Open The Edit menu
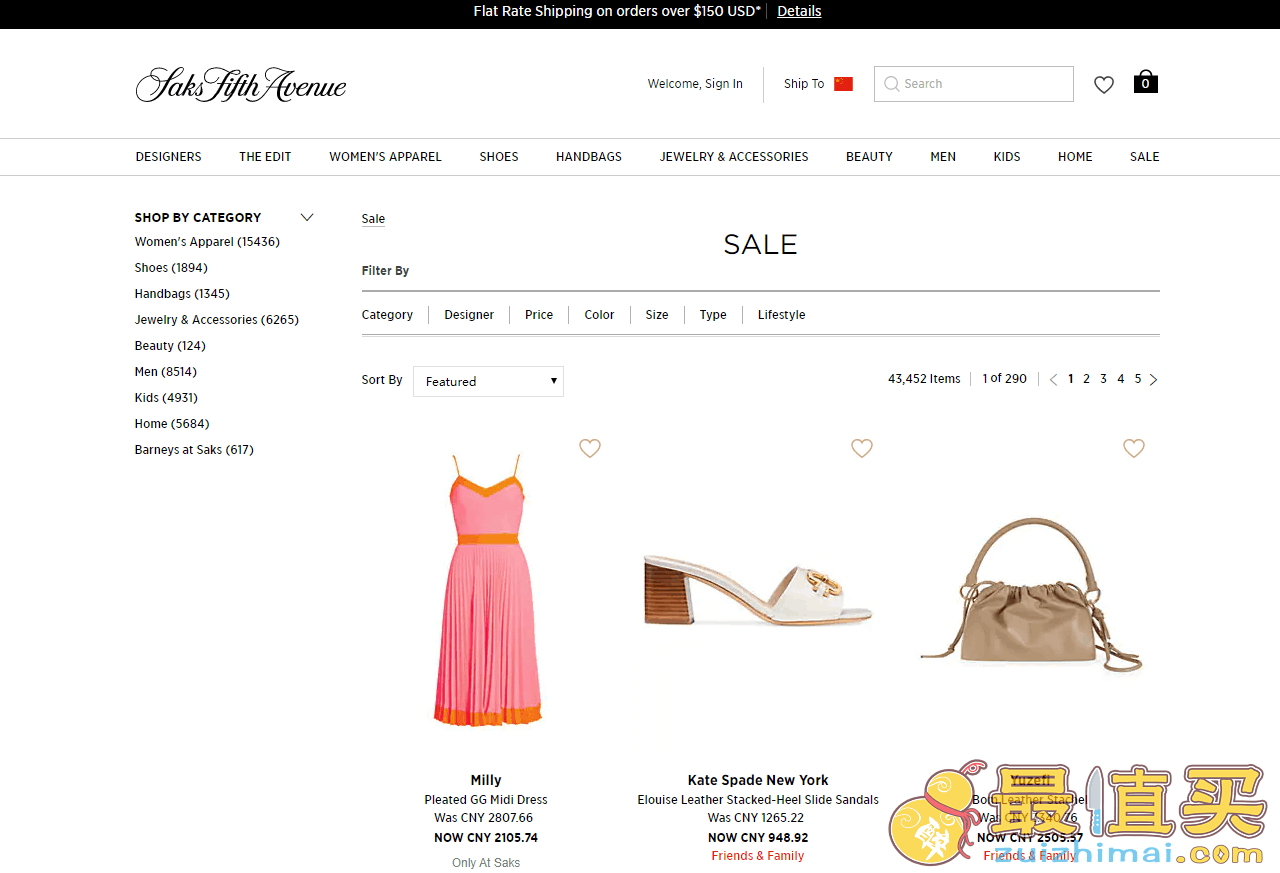Viewport: 1280px width, 873px height. click(x=265, y=157)
